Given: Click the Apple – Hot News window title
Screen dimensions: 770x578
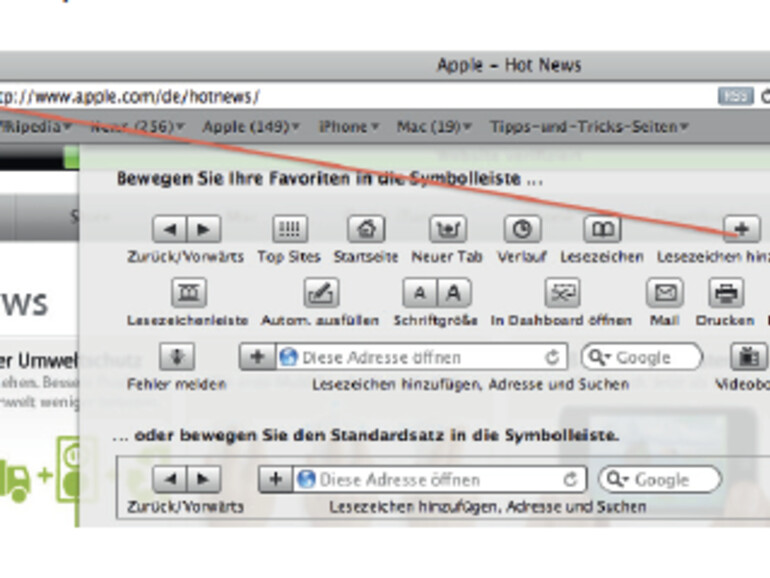Looking at the screenshot, I should [509, 65].
